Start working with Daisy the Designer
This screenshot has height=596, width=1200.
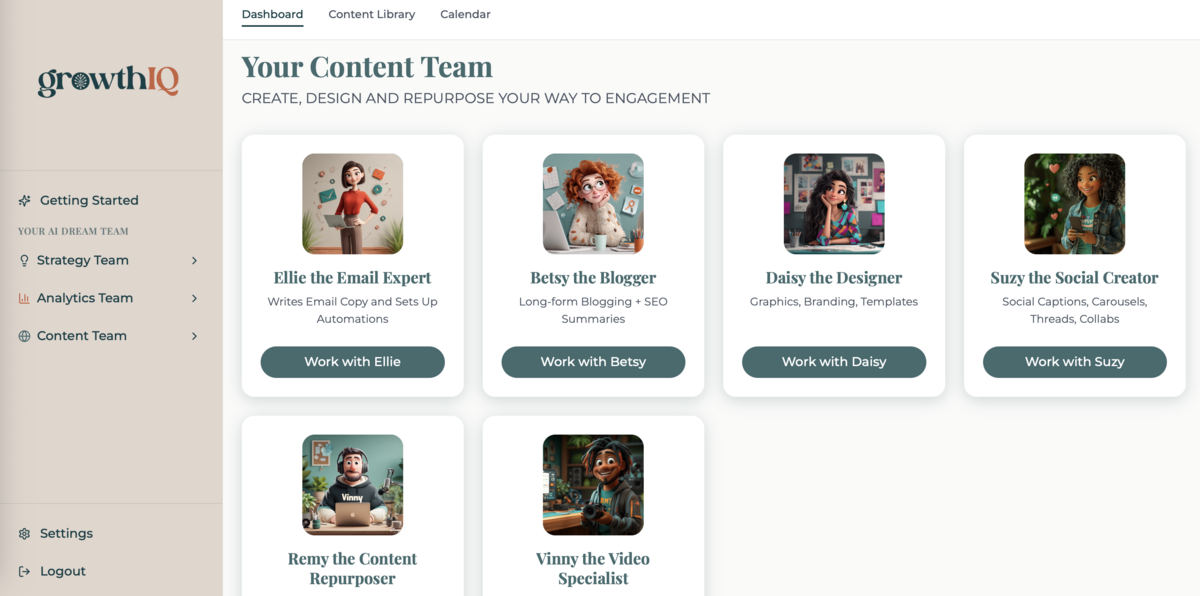pos(834,362)
